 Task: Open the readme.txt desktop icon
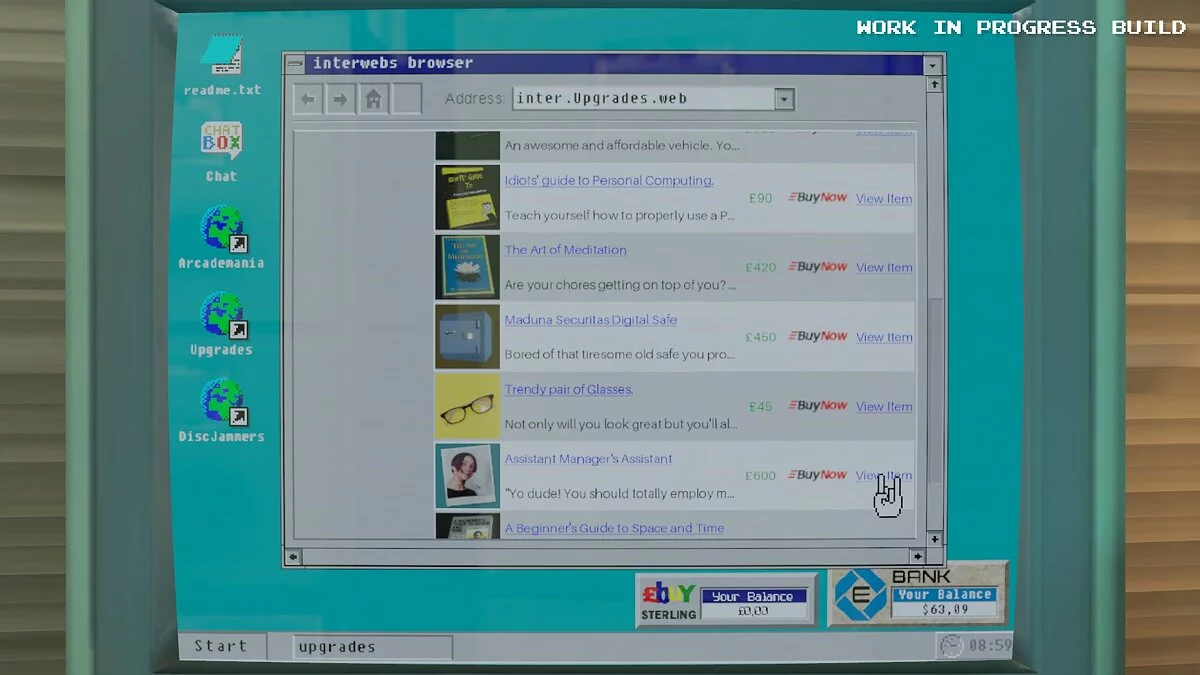coord(221,65)
